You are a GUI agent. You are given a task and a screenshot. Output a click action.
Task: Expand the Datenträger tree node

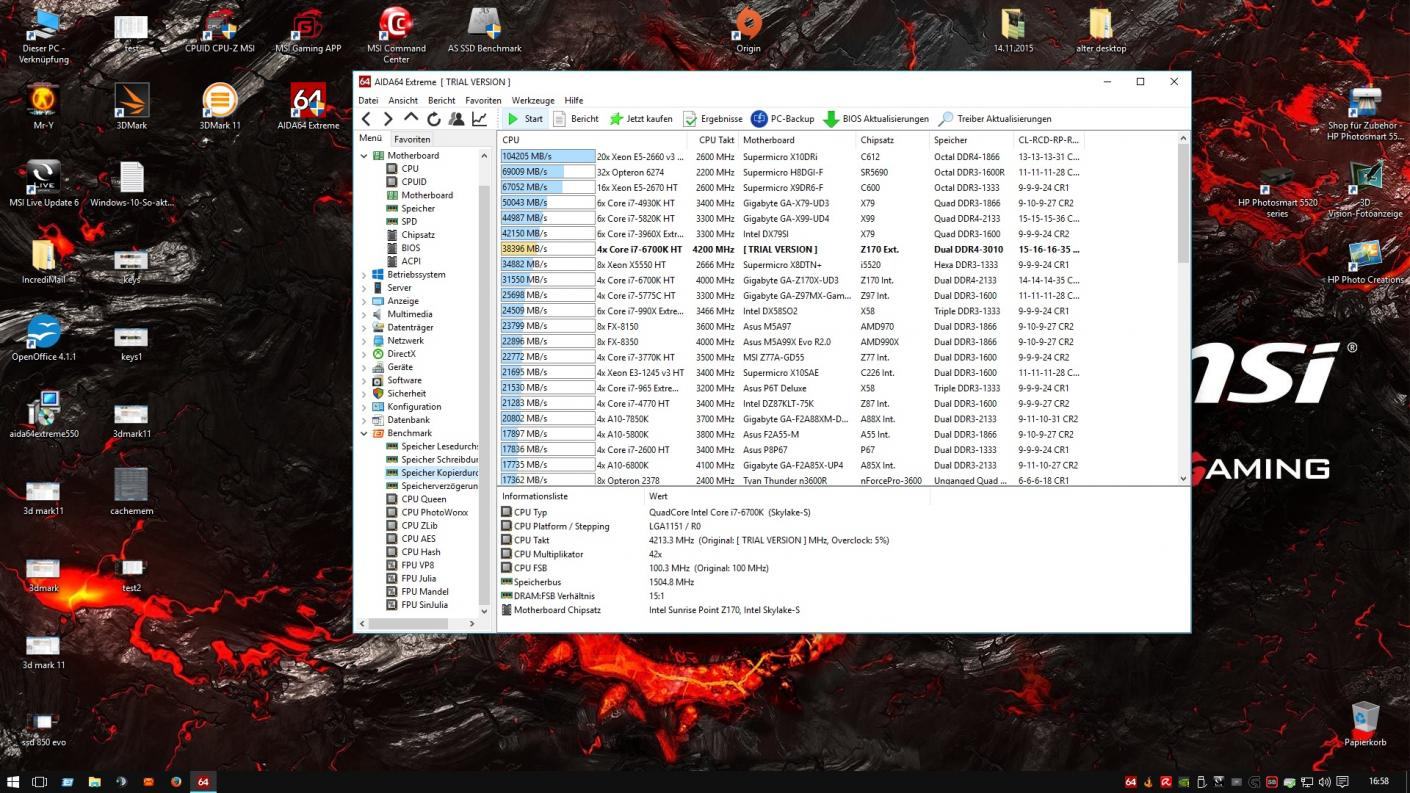click(x=364, y=327)
